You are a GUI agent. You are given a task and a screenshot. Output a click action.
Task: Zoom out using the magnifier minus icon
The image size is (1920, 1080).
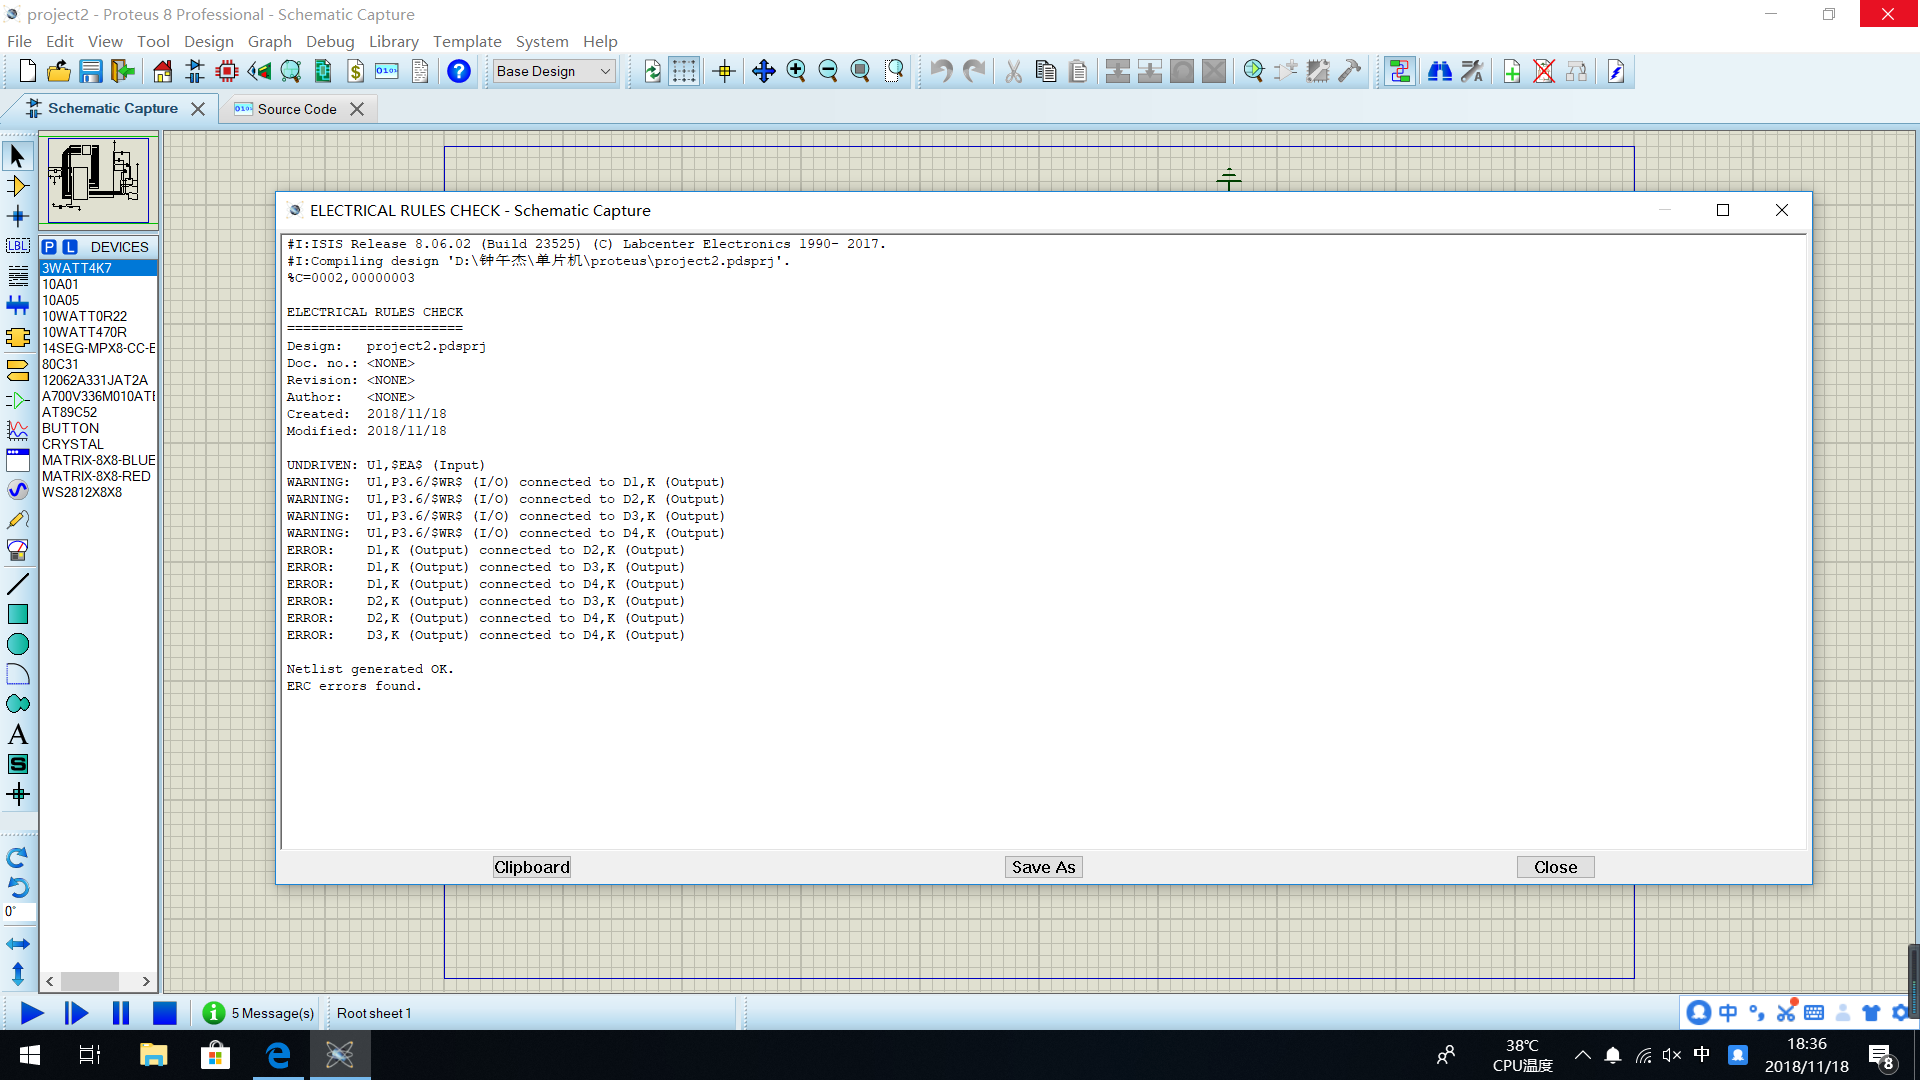(x=828, y=71)
